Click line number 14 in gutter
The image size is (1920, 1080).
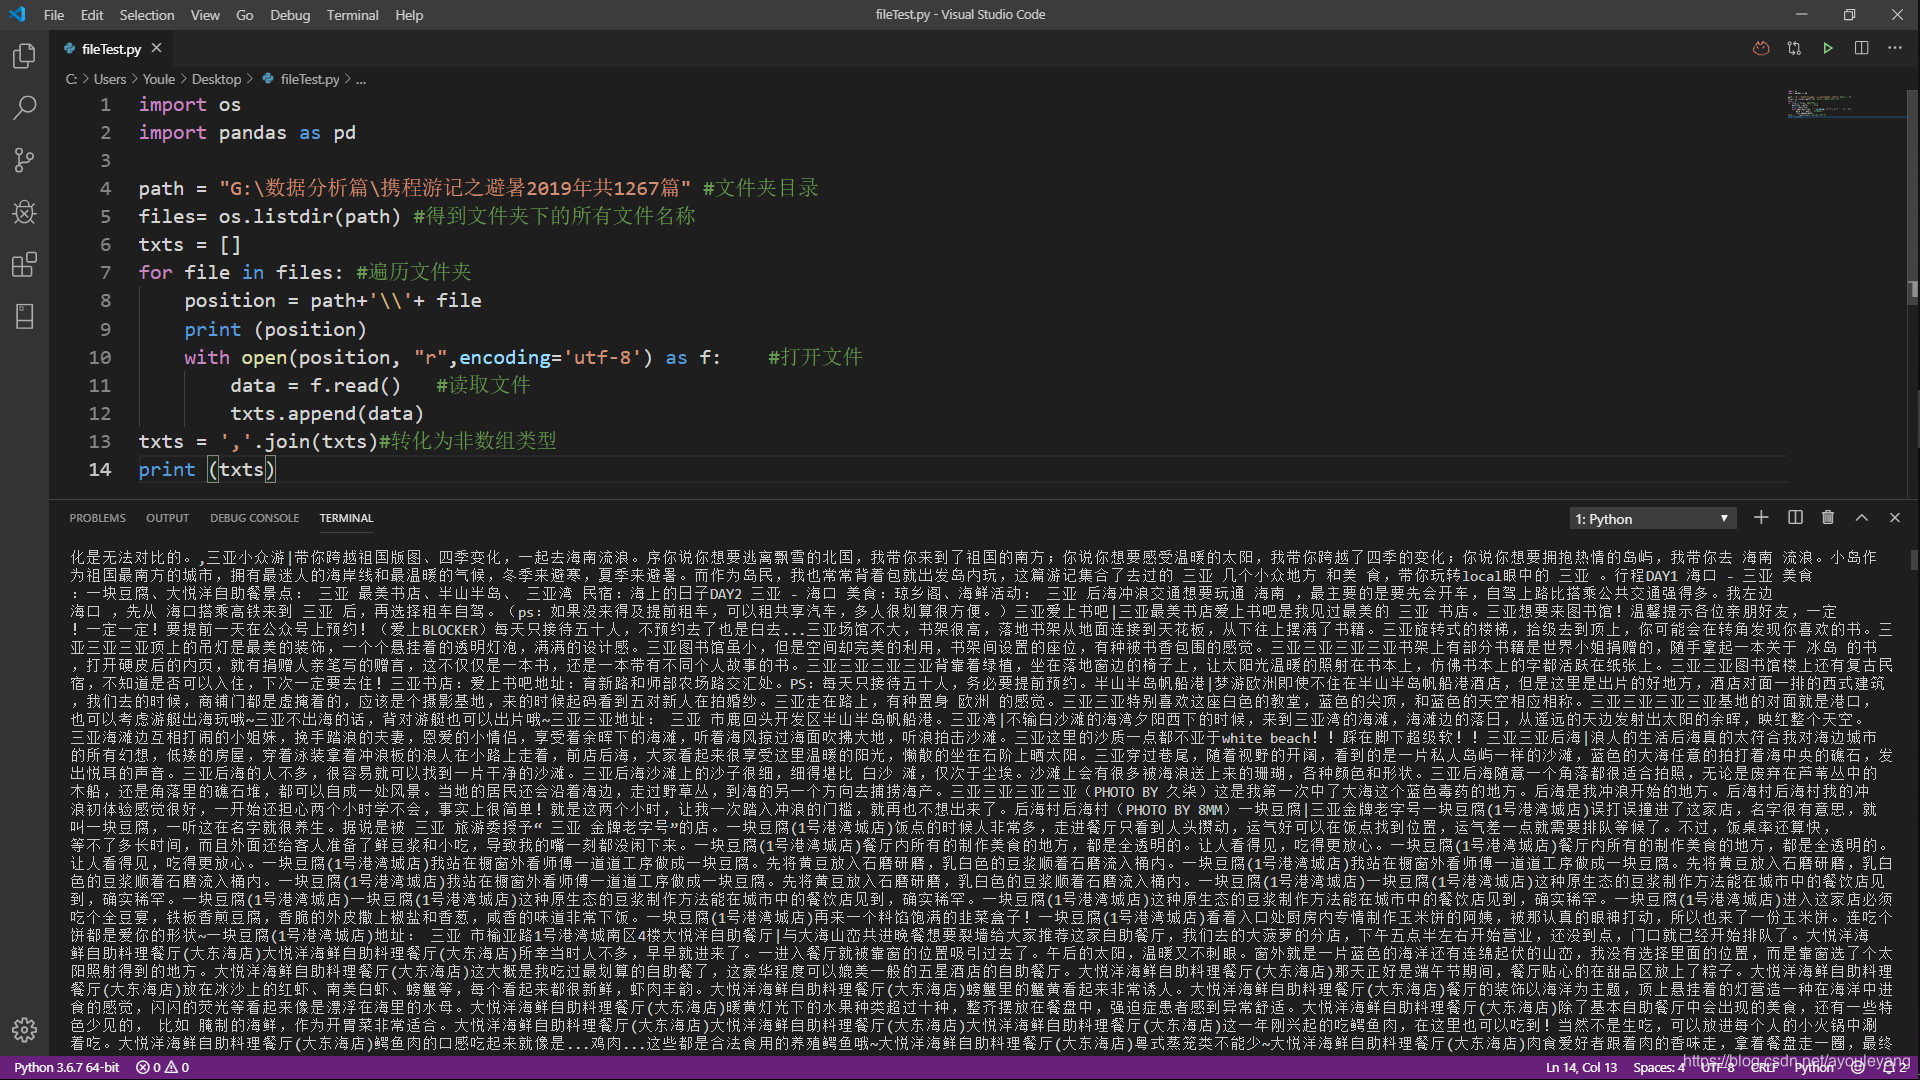[x=100, y=469]
